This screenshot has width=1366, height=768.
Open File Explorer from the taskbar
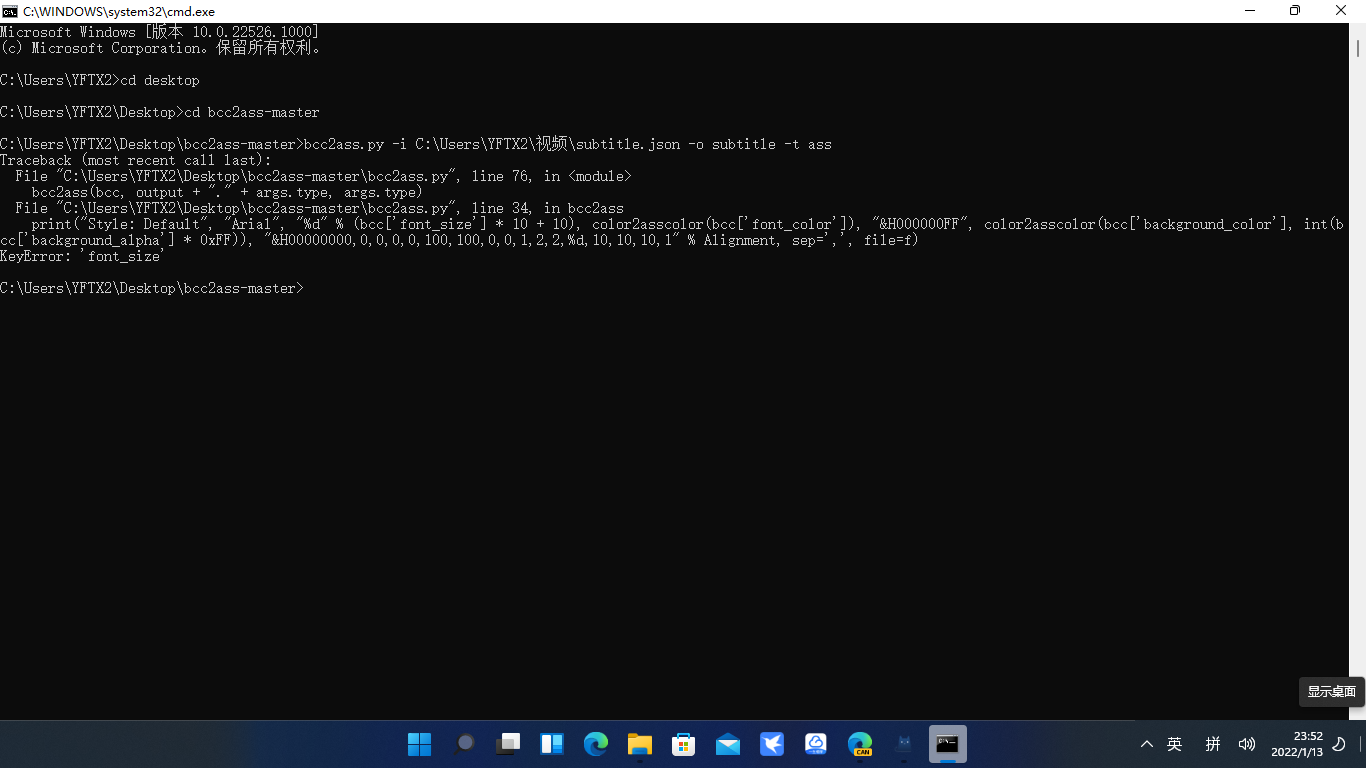pyautogui.click(x=640, y=744)
